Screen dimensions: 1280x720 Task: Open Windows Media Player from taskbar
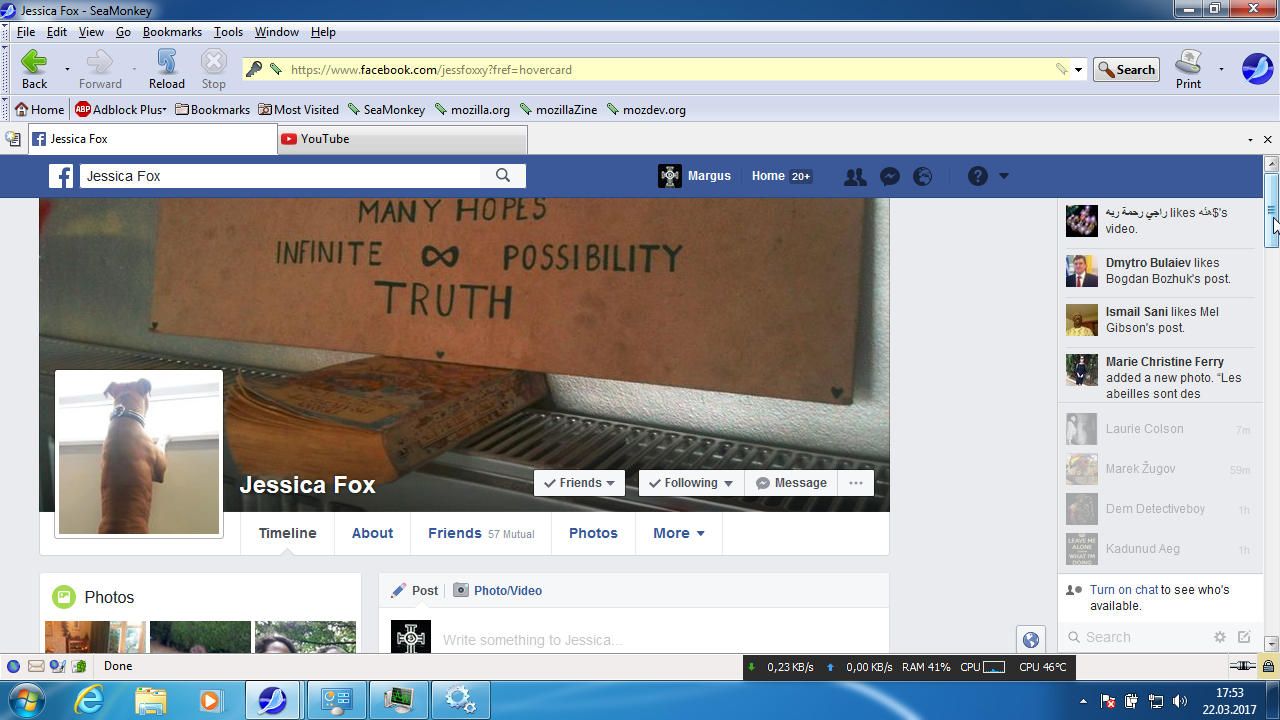[x=210, y=700]
